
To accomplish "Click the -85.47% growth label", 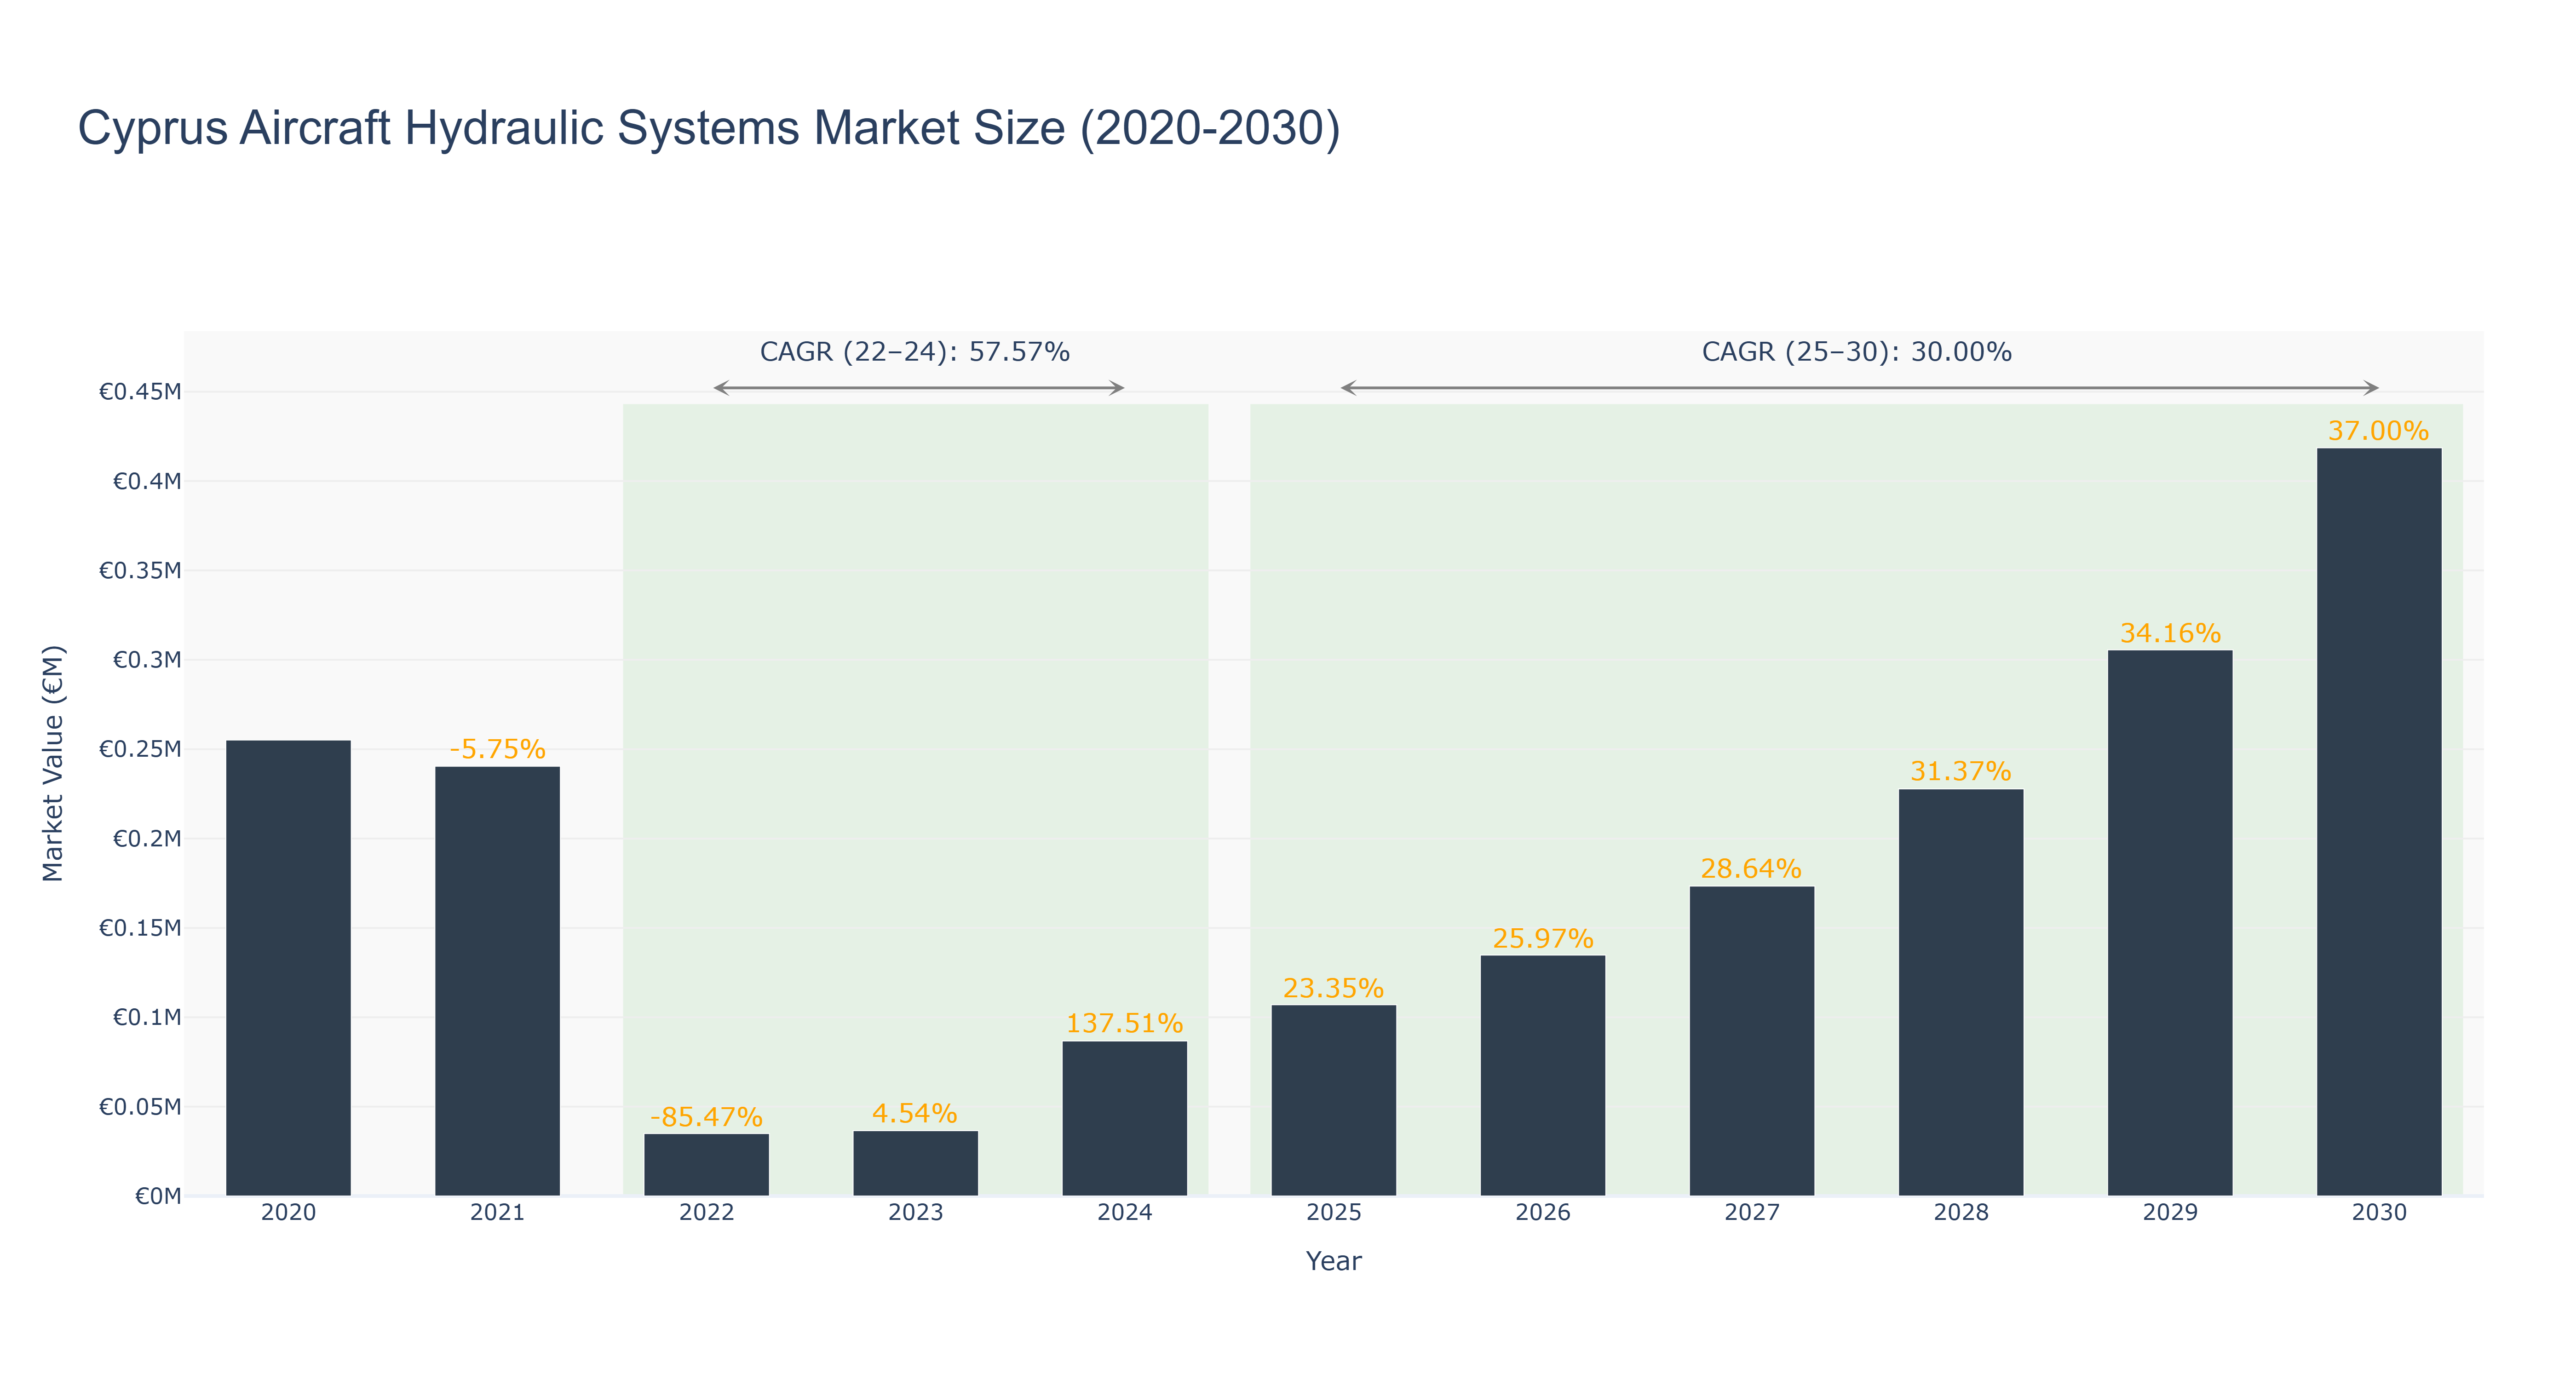I will coord(706,1117).
